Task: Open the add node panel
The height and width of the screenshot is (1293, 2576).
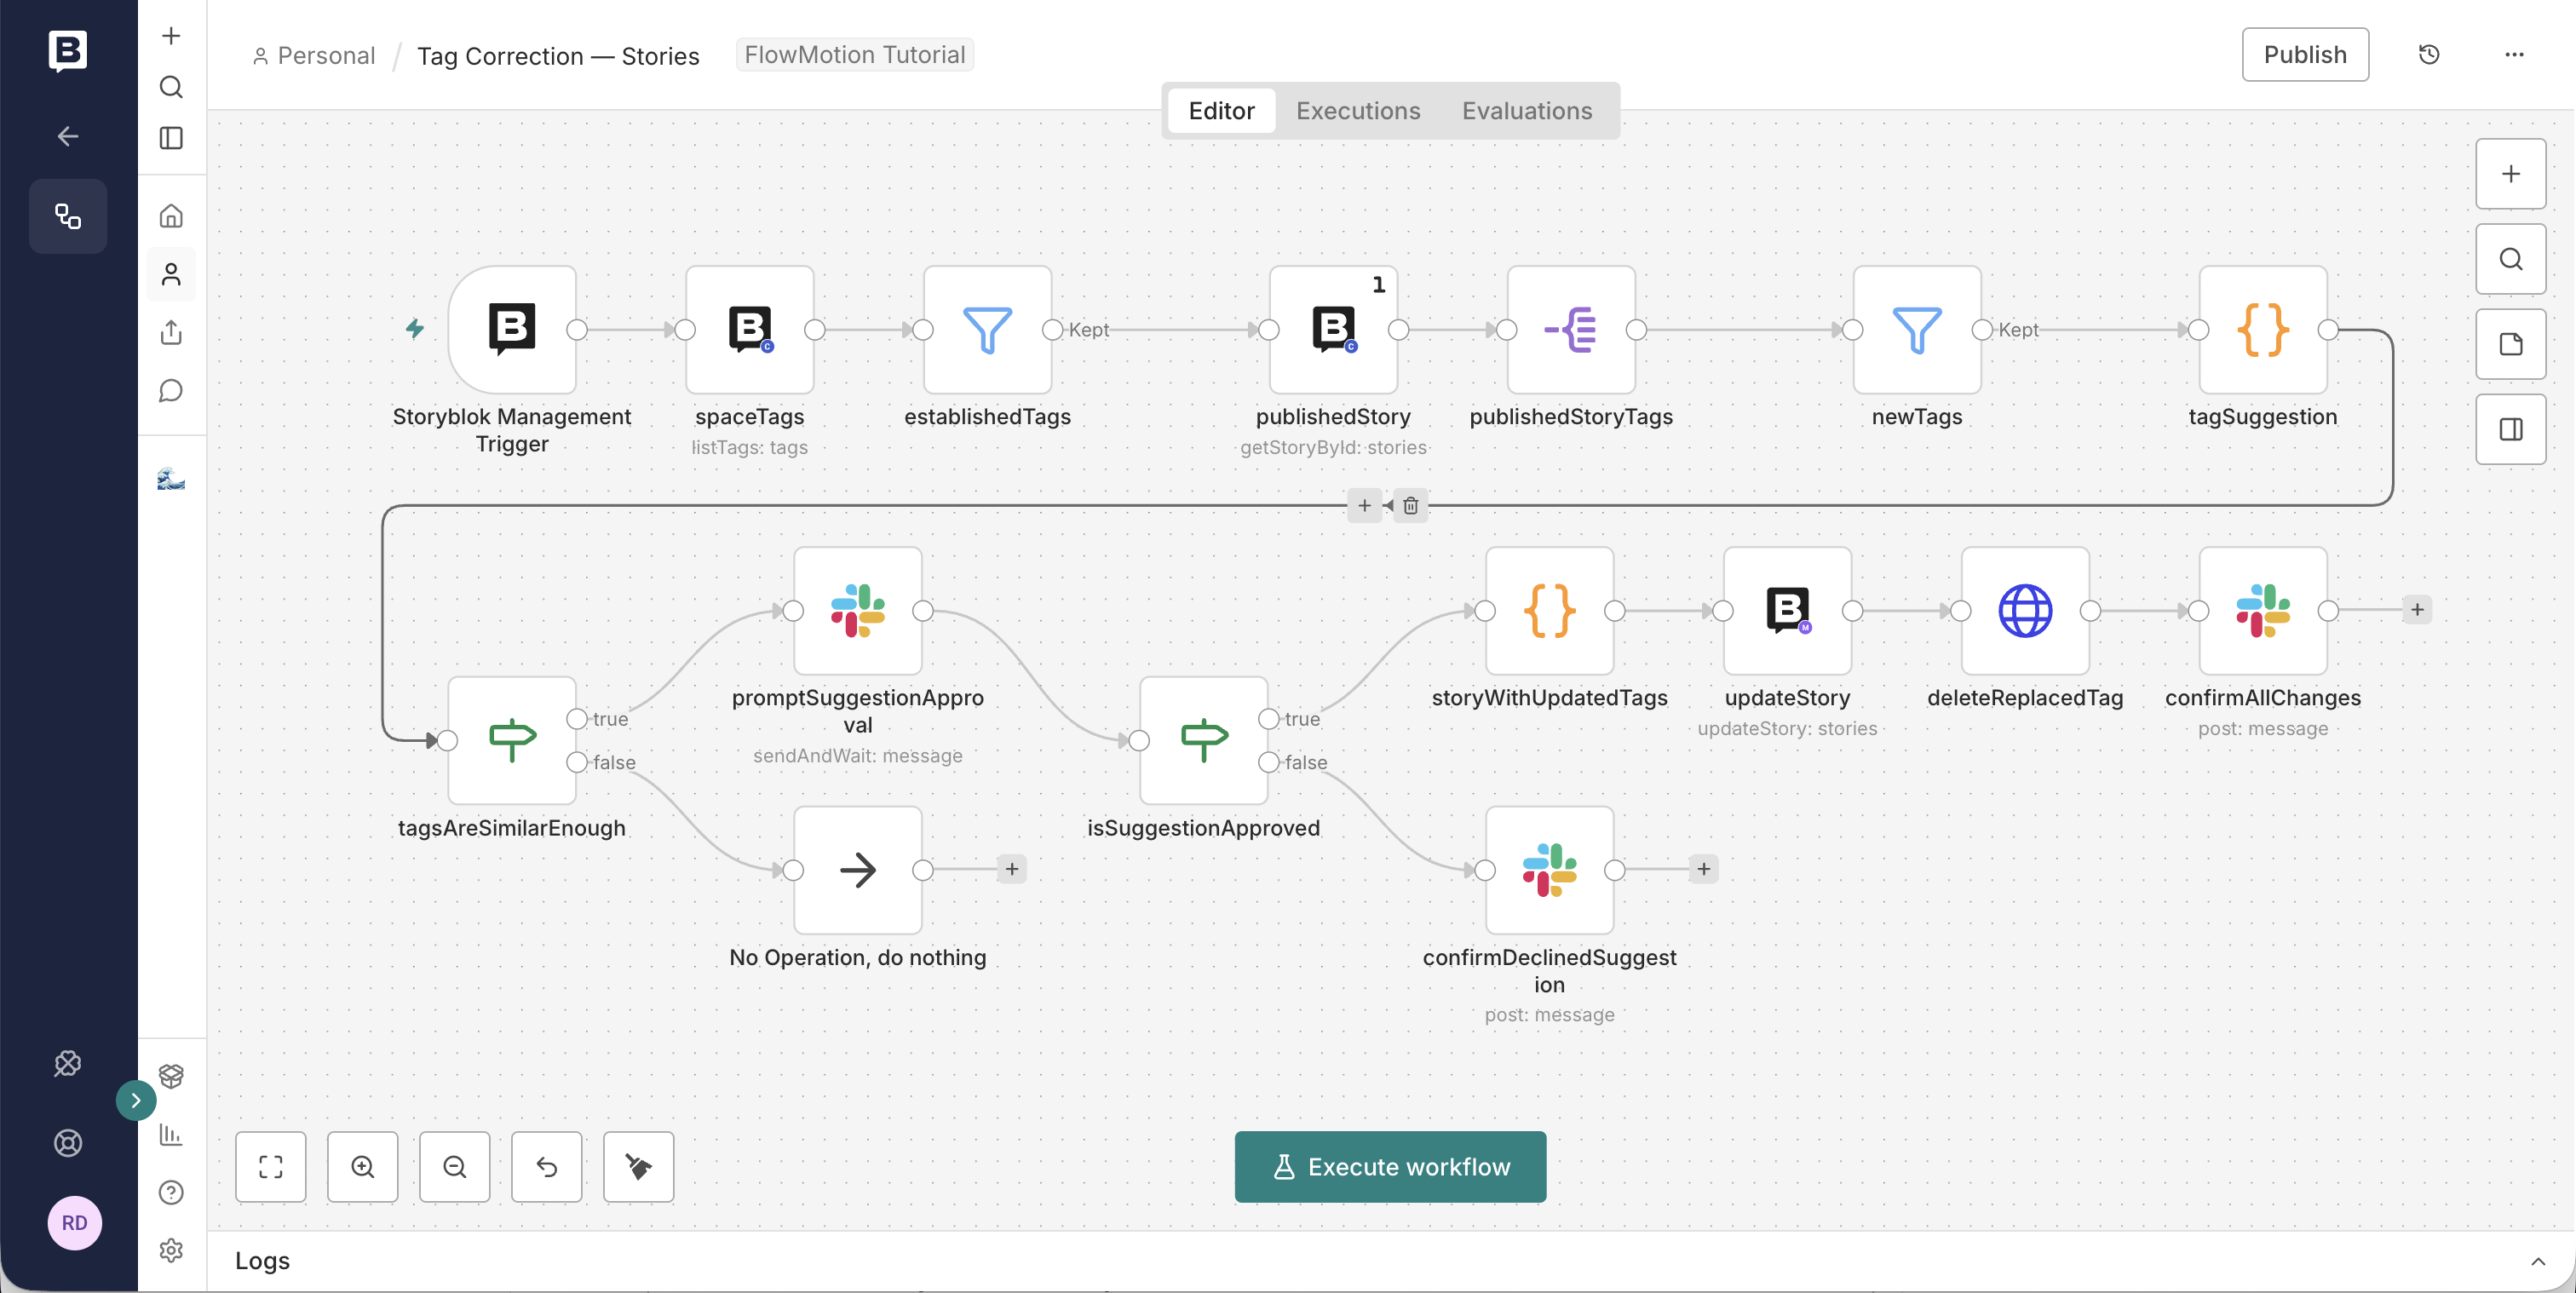Action: point(2510,174)
